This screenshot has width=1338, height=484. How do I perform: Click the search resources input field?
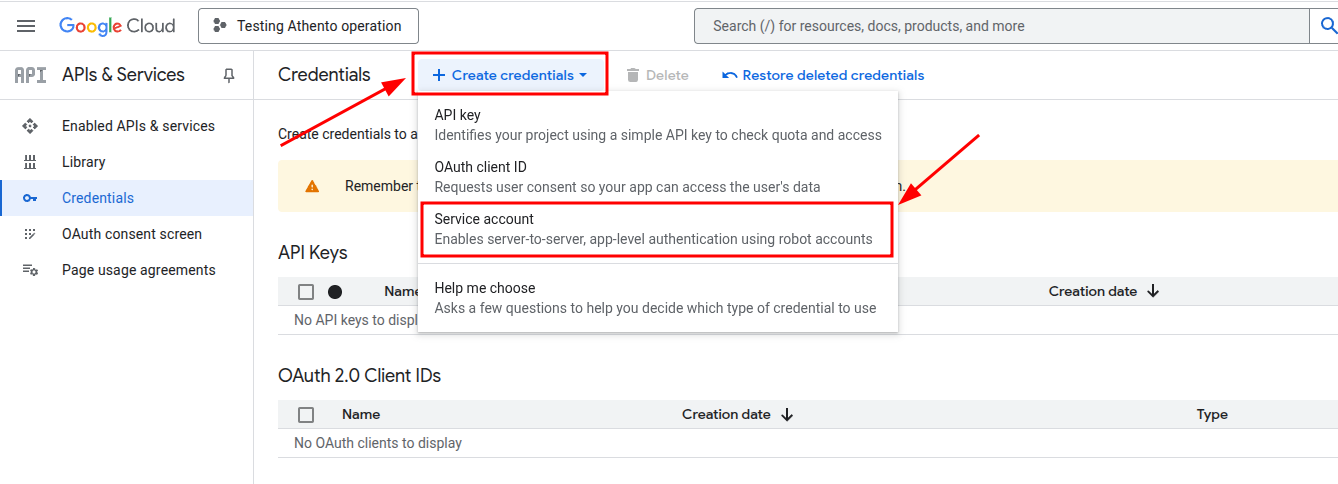tap(1000, 26)
